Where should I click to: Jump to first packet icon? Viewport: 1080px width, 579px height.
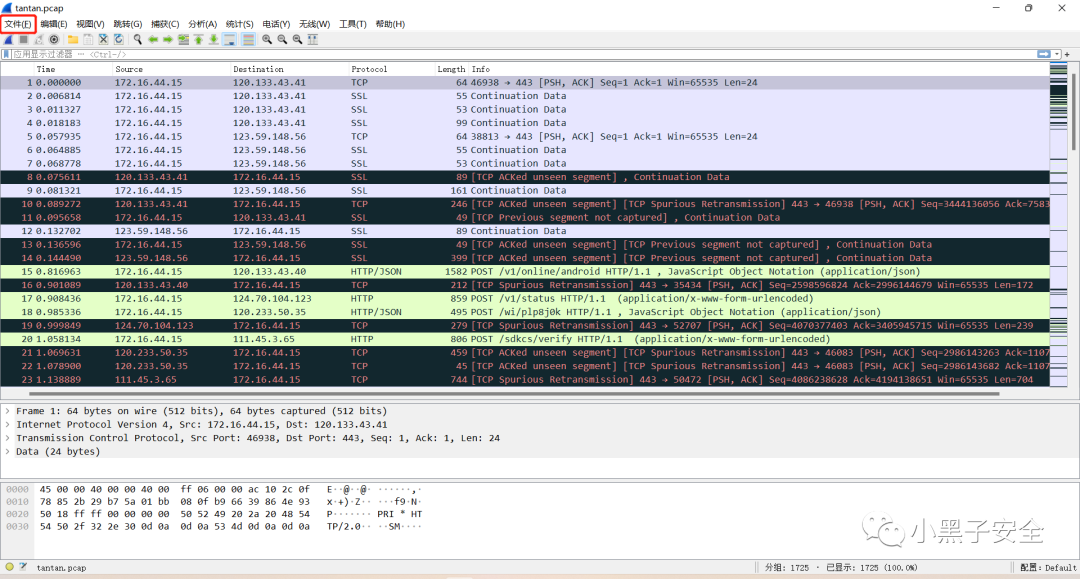point(198,40)
